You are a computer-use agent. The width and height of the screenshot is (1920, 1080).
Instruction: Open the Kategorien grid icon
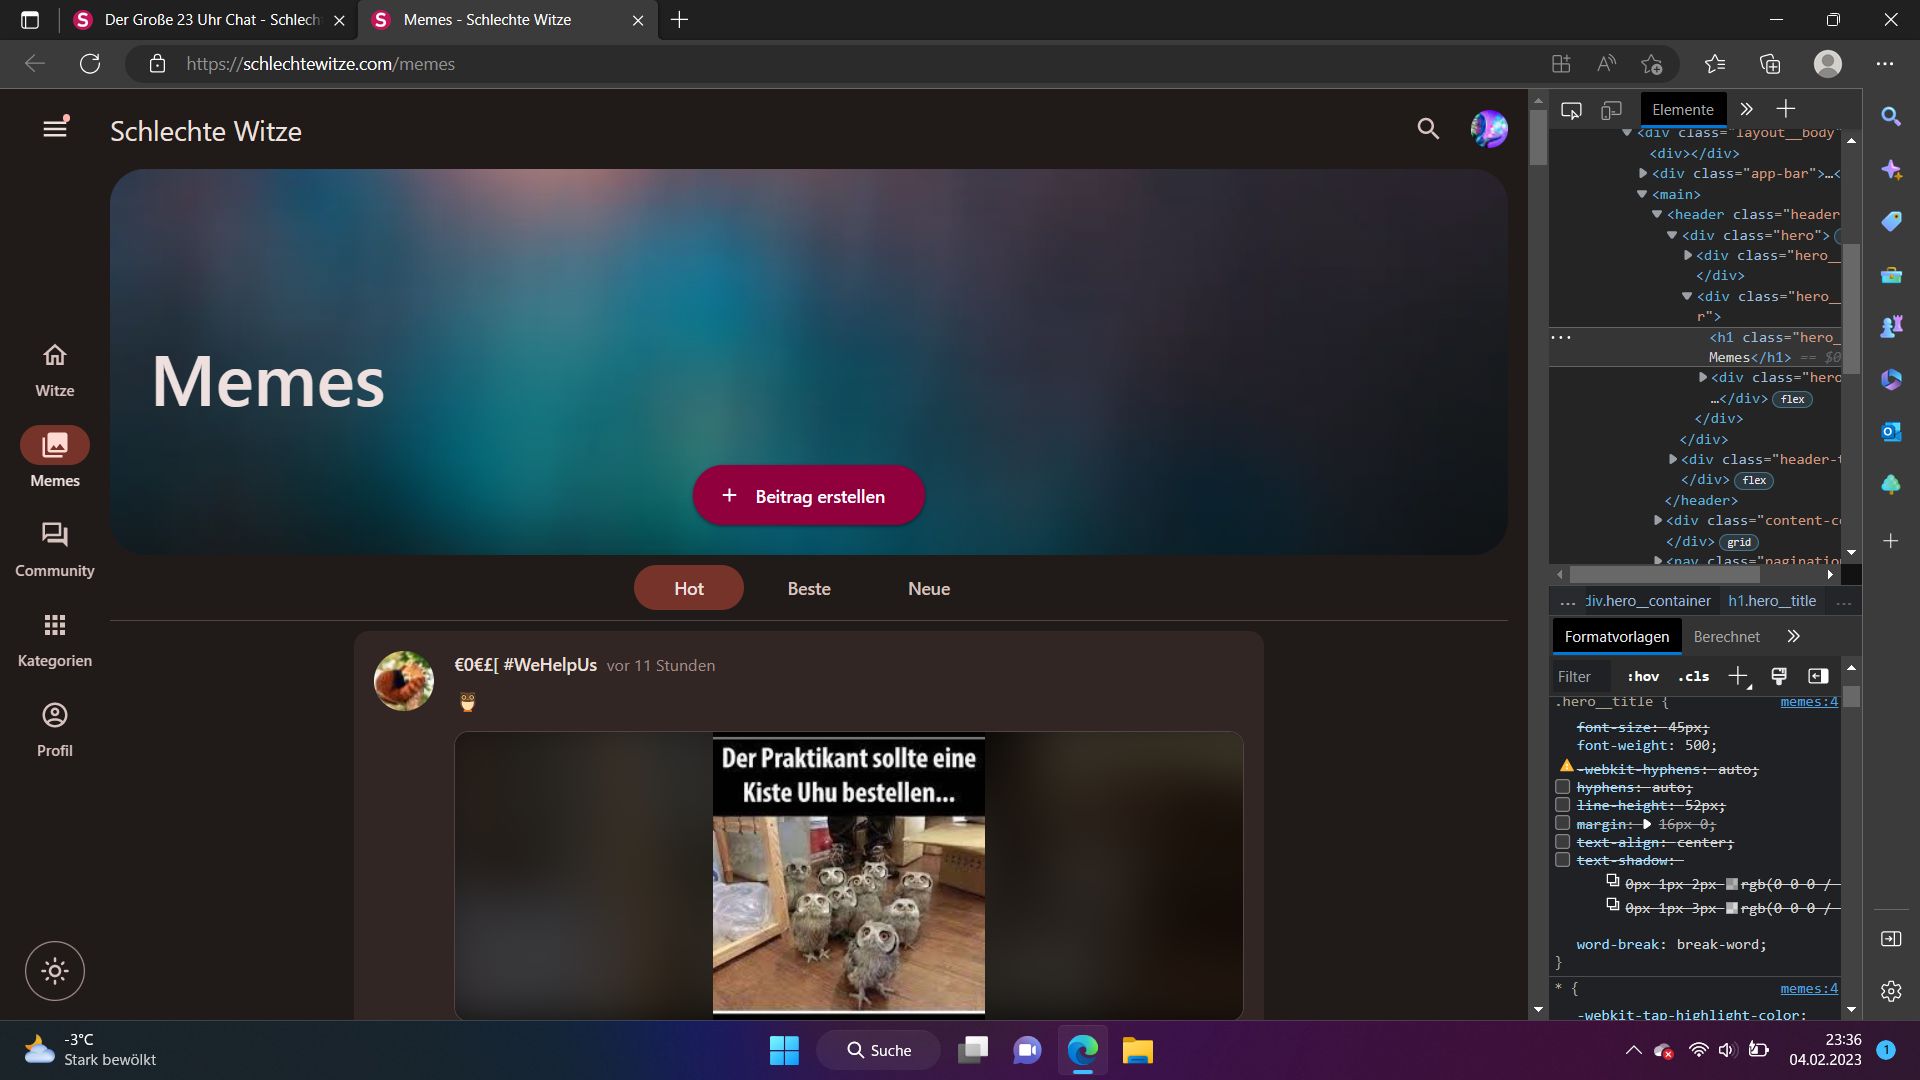55,639
